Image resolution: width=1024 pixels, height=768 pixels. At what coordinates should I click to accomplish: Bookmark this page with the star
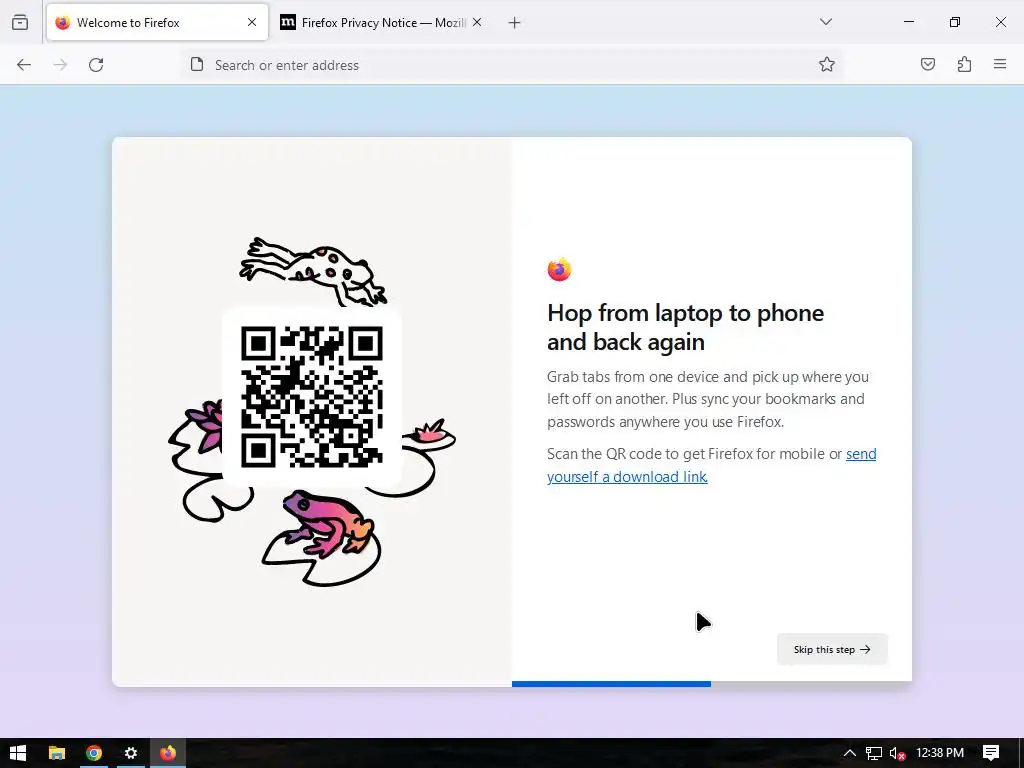pyautogui.click(x=827, y=64)
